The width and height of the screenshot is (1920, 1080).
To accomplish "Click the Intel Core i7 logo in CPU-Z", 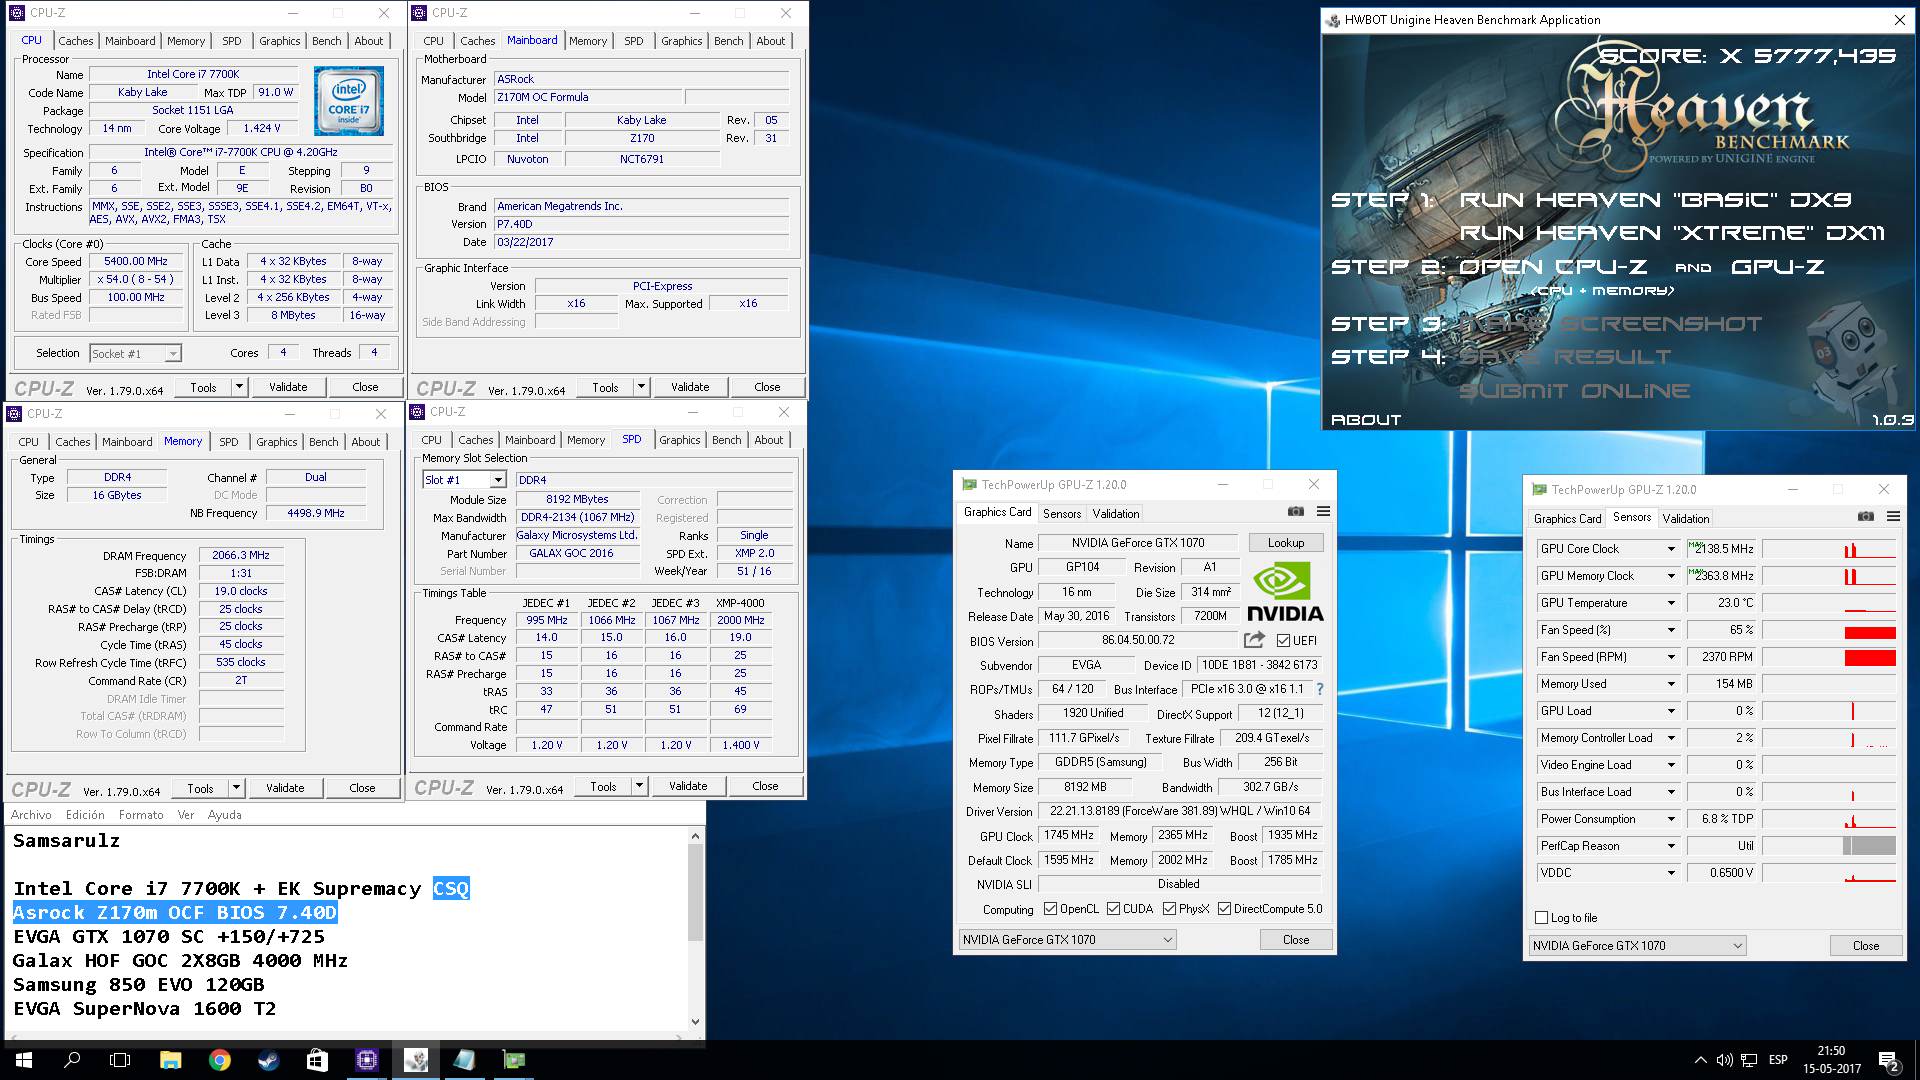I will (349, 101).
